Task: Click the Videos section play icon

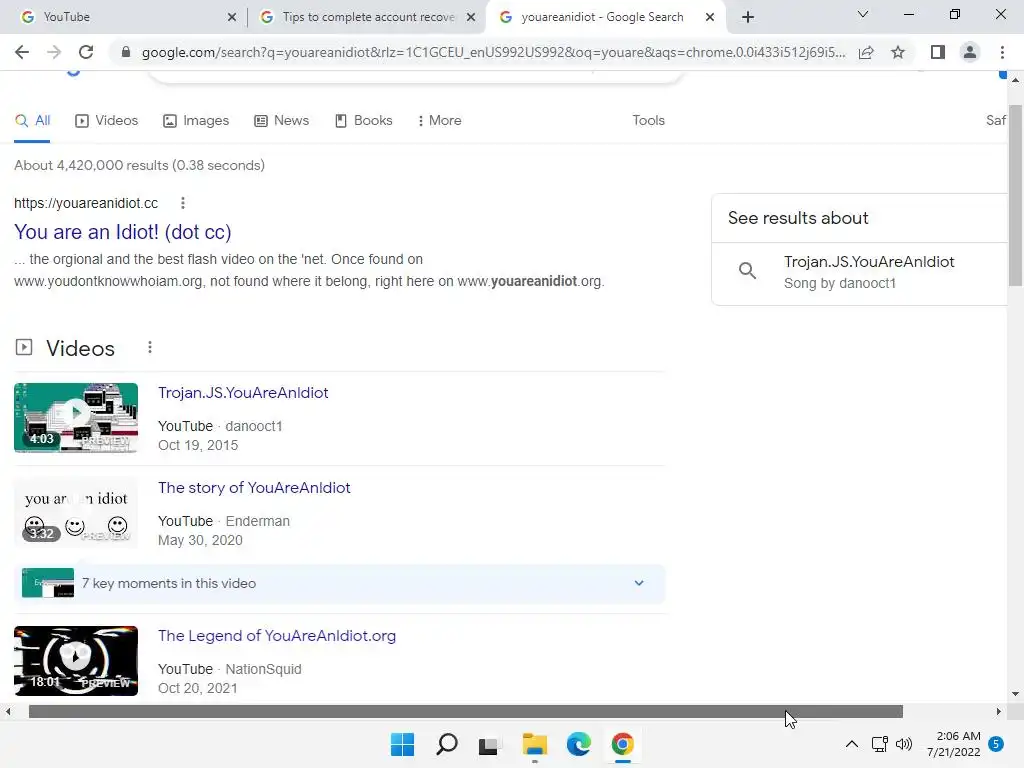Action: coord(24,347)
